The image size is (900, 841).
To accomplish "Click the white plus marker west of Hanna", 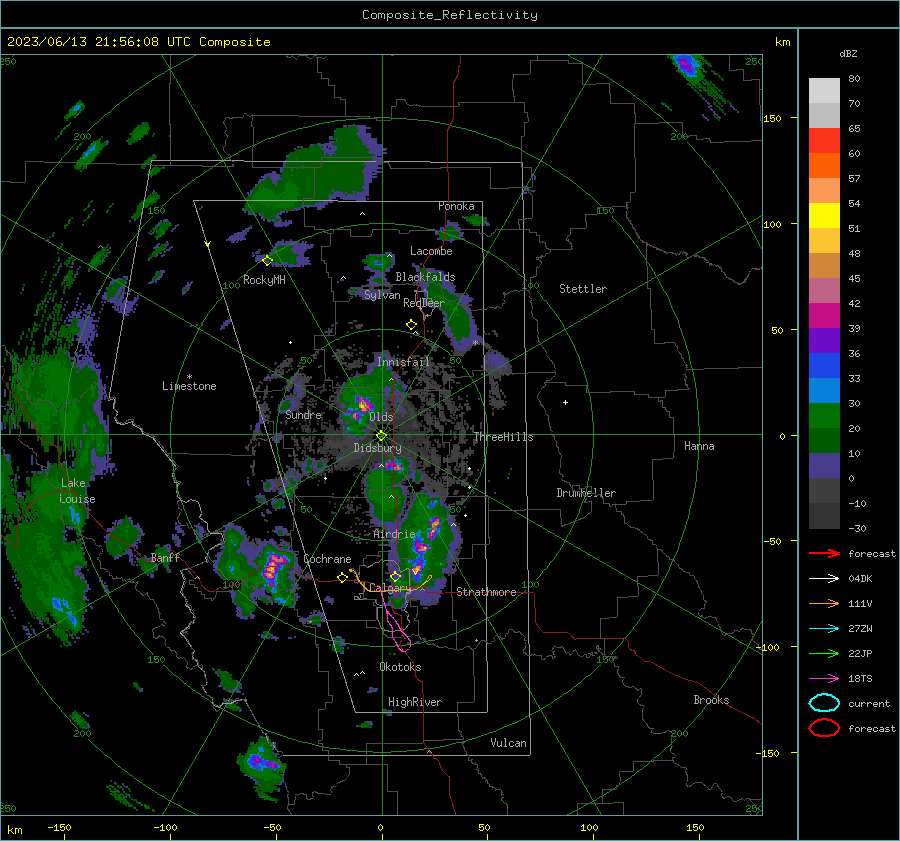I will (x=565, y=402).
